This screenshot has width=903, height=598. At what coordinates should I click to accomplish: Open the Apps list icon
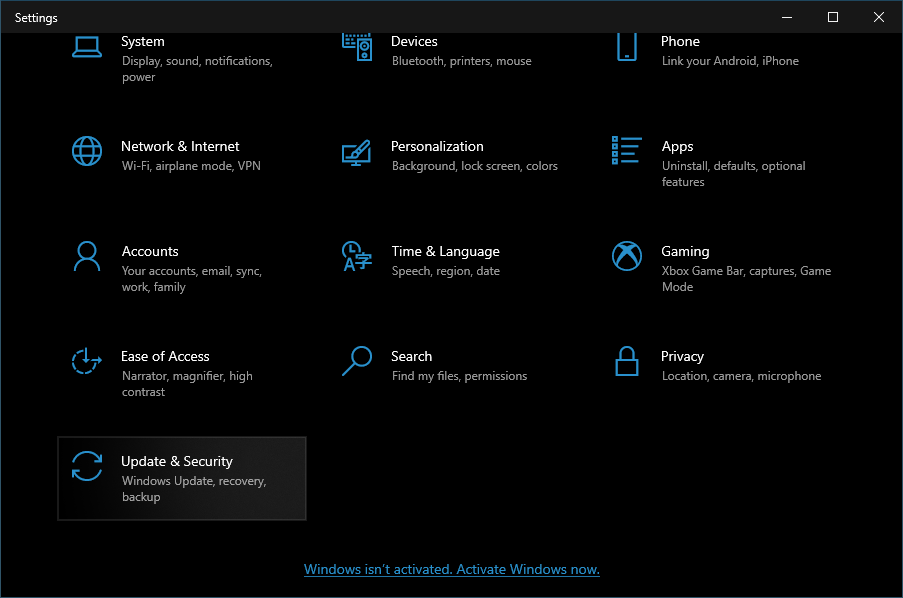click(626, 151)
